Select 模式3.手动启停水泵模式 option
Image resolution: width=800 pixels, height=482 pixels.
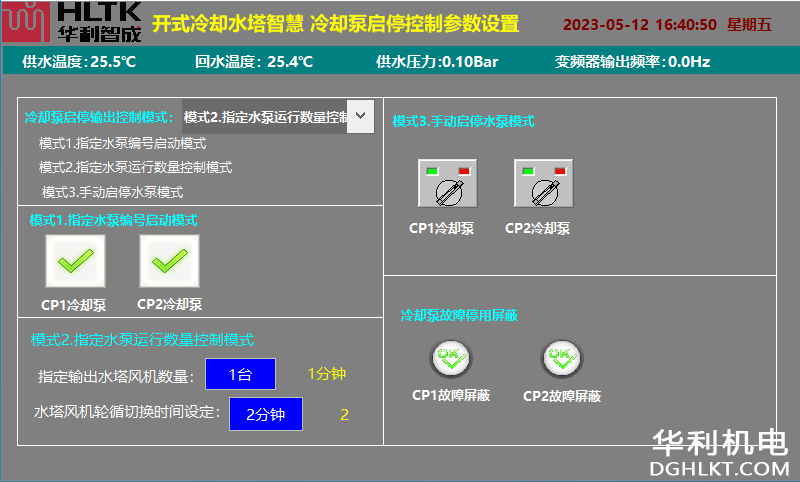[x=112, y=191]
